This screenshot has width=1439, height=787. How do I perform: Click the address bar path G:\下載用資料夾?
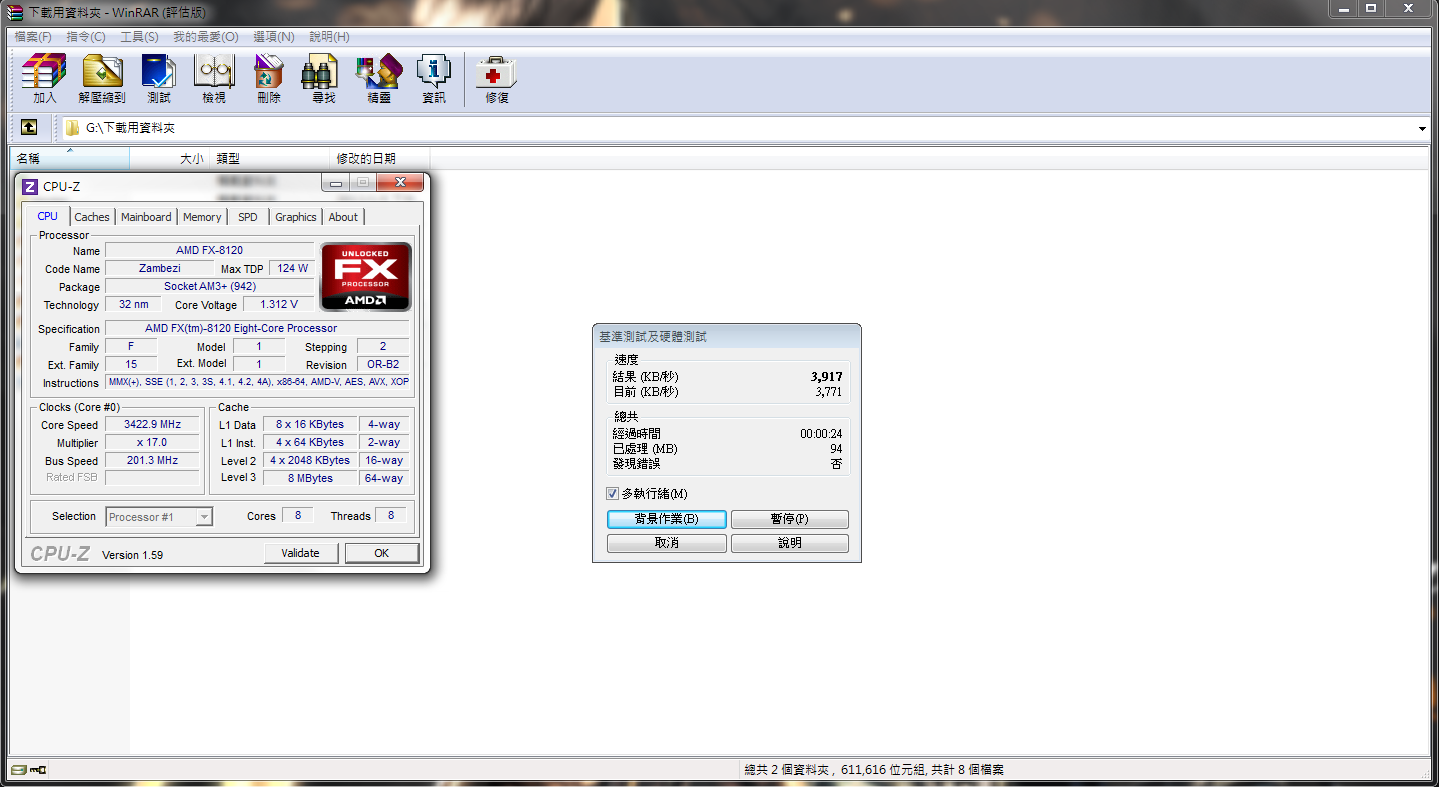click(x=130, y=129)
